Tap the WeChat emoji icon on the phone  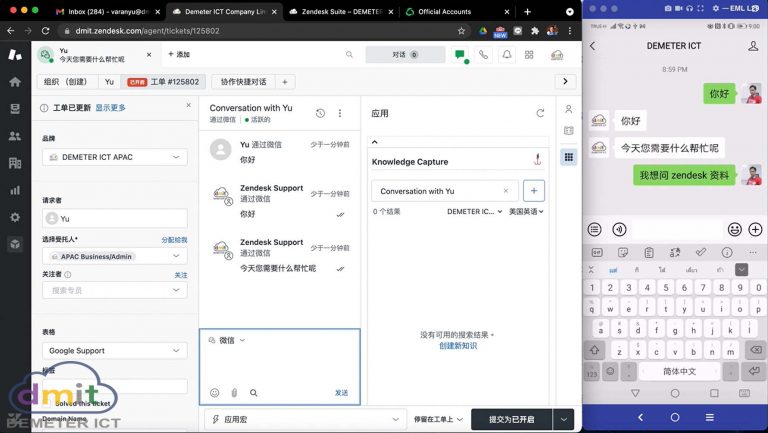(x=734, y=229)
